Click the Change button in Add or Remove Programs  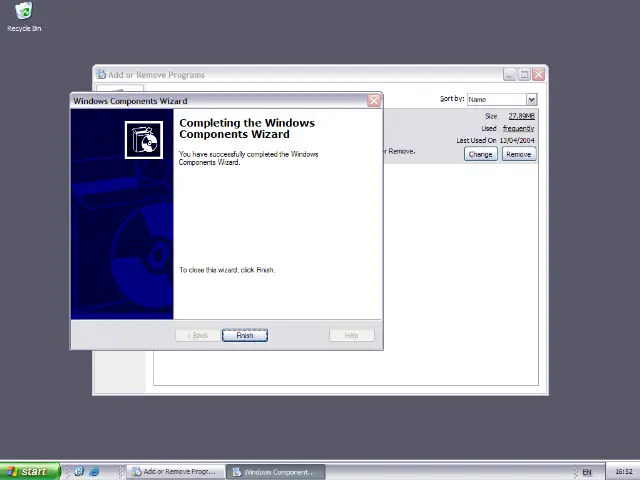(x=480, y=154)
